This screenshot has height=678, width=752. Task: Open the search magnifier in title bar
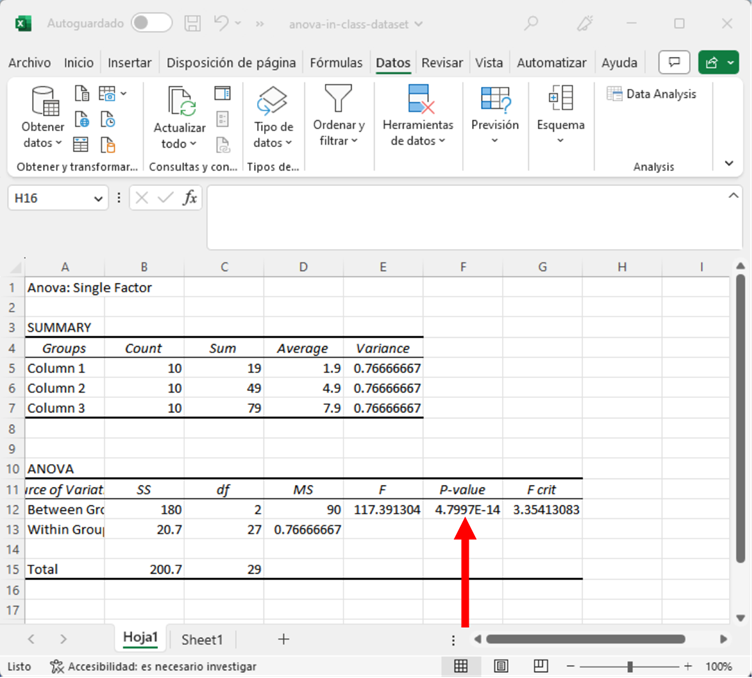coord(531,23)
